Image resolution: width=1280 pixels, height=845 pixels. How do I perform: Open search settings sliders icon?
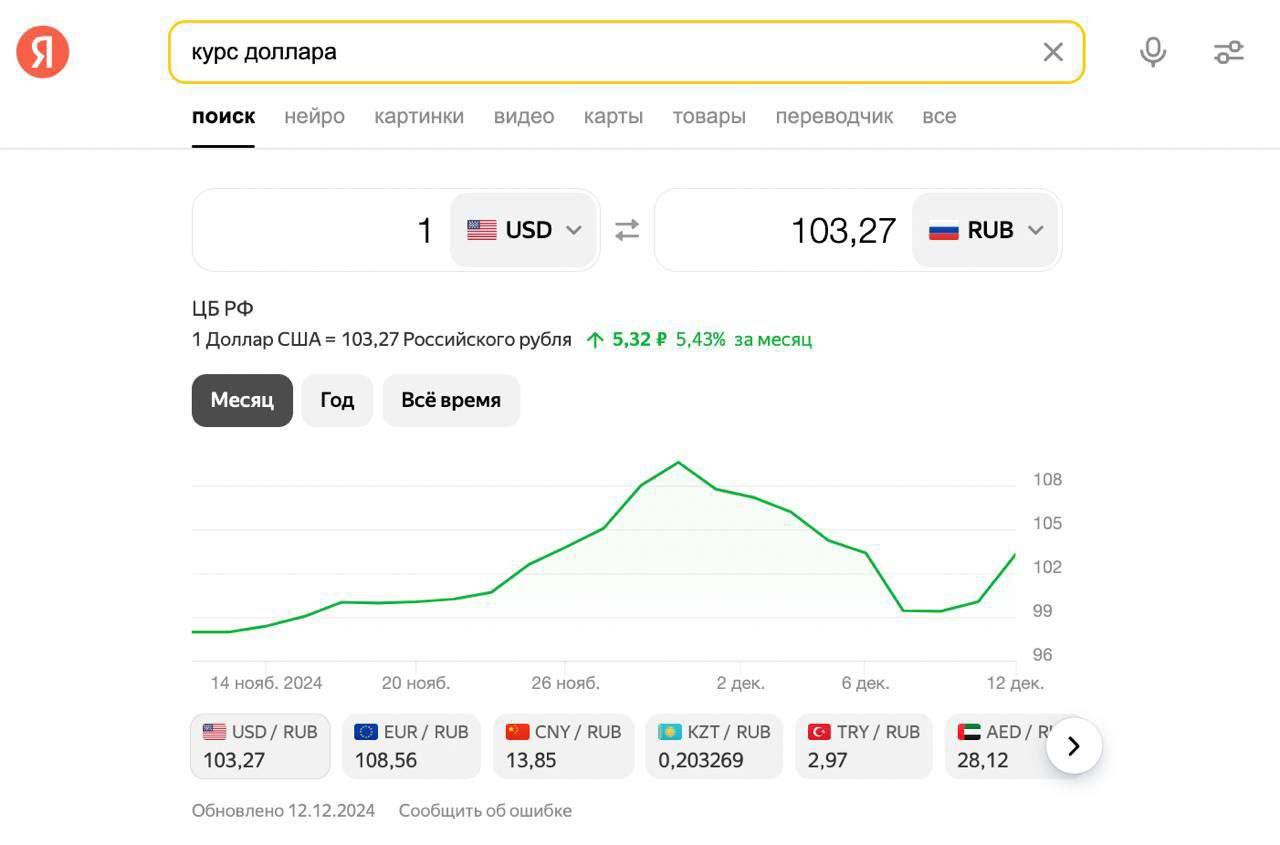click(1229, 52)
